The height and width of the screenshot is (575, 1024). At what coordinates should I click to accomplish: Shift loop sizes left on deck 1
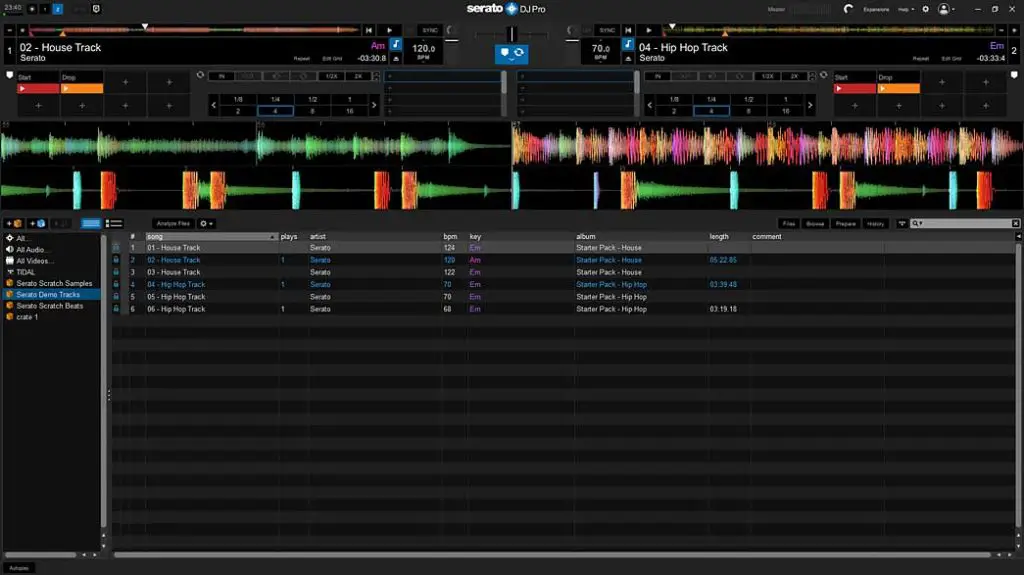(x=214, y=105)
